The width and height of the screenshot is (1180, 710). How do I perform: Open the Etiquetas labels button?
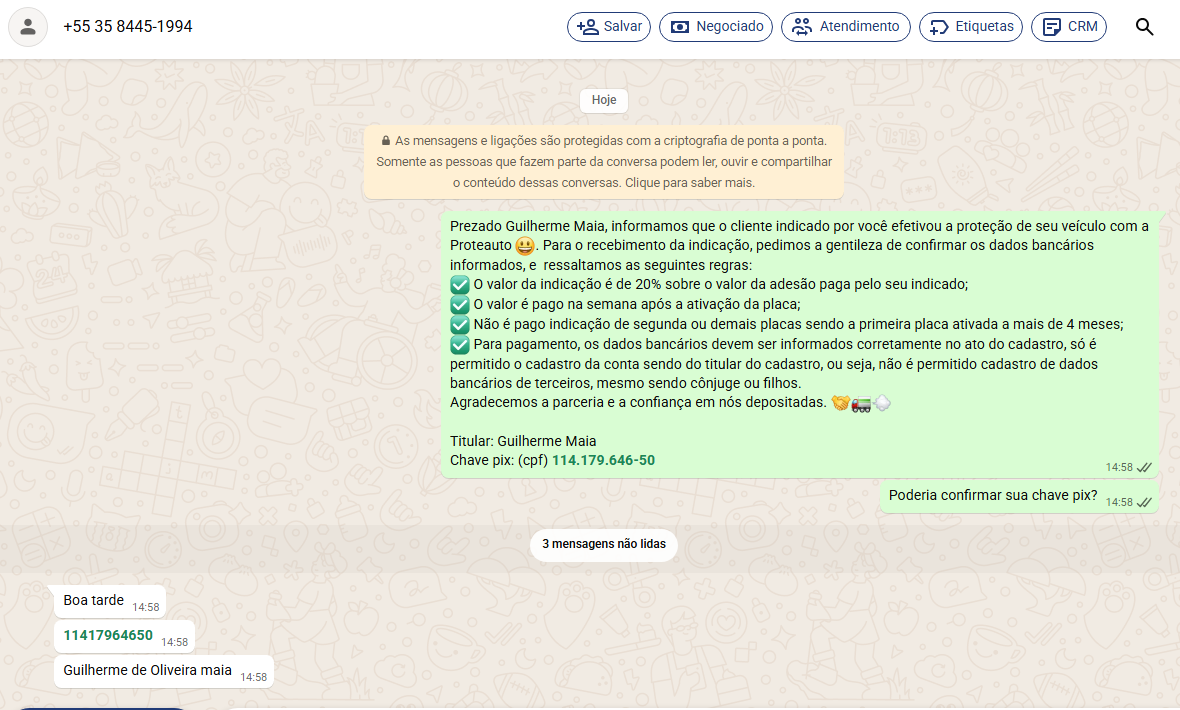point(970,27)
